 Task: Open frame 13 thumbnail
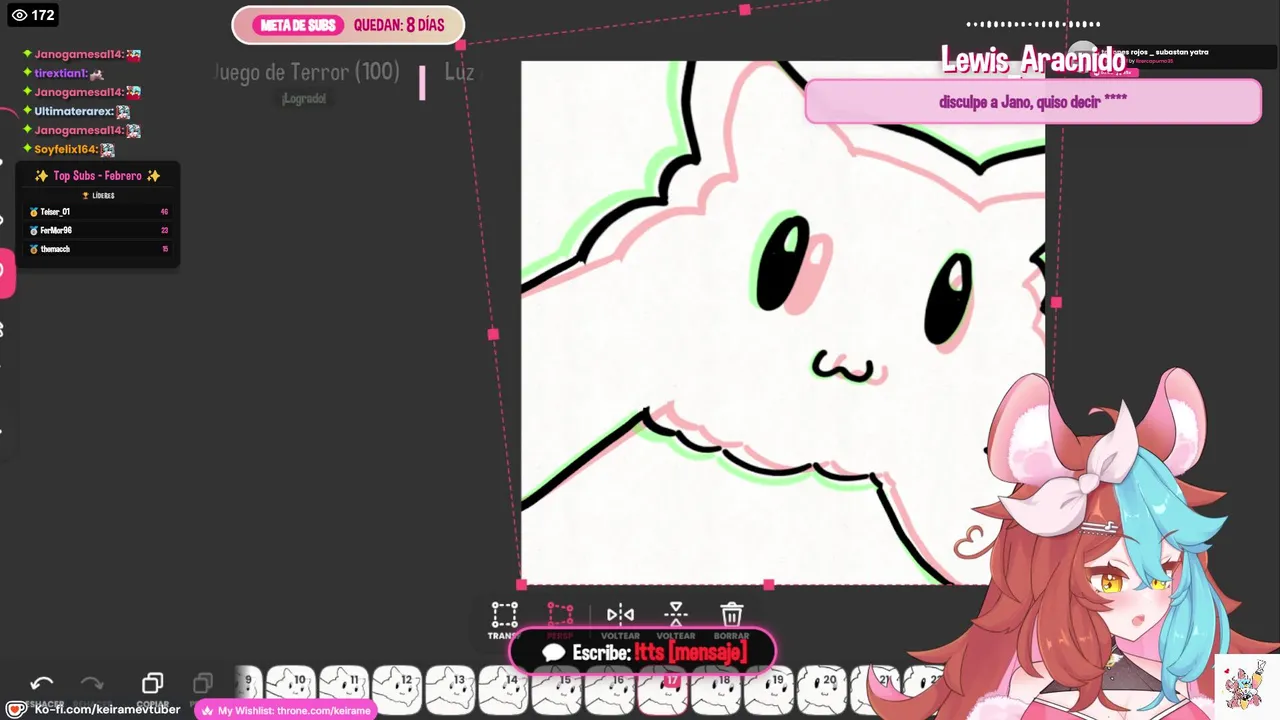(x=449, y=691)
